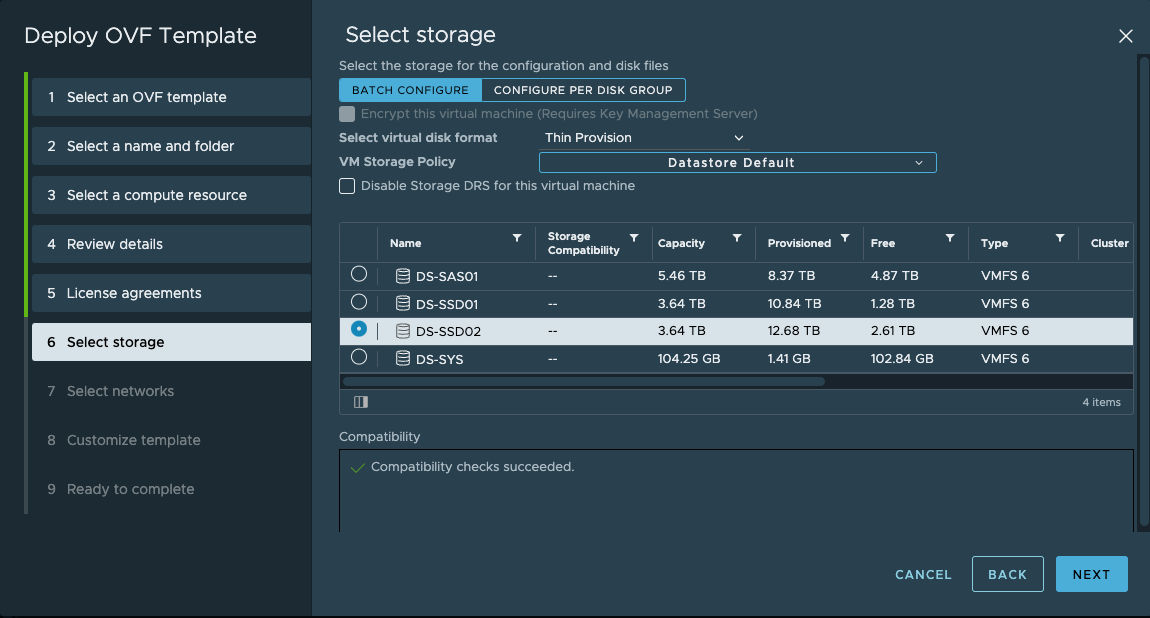Click the 104.25 GB capacity cell
Image resolution: width=1150 pixels, height=618 pixels.
click(689, 358)
